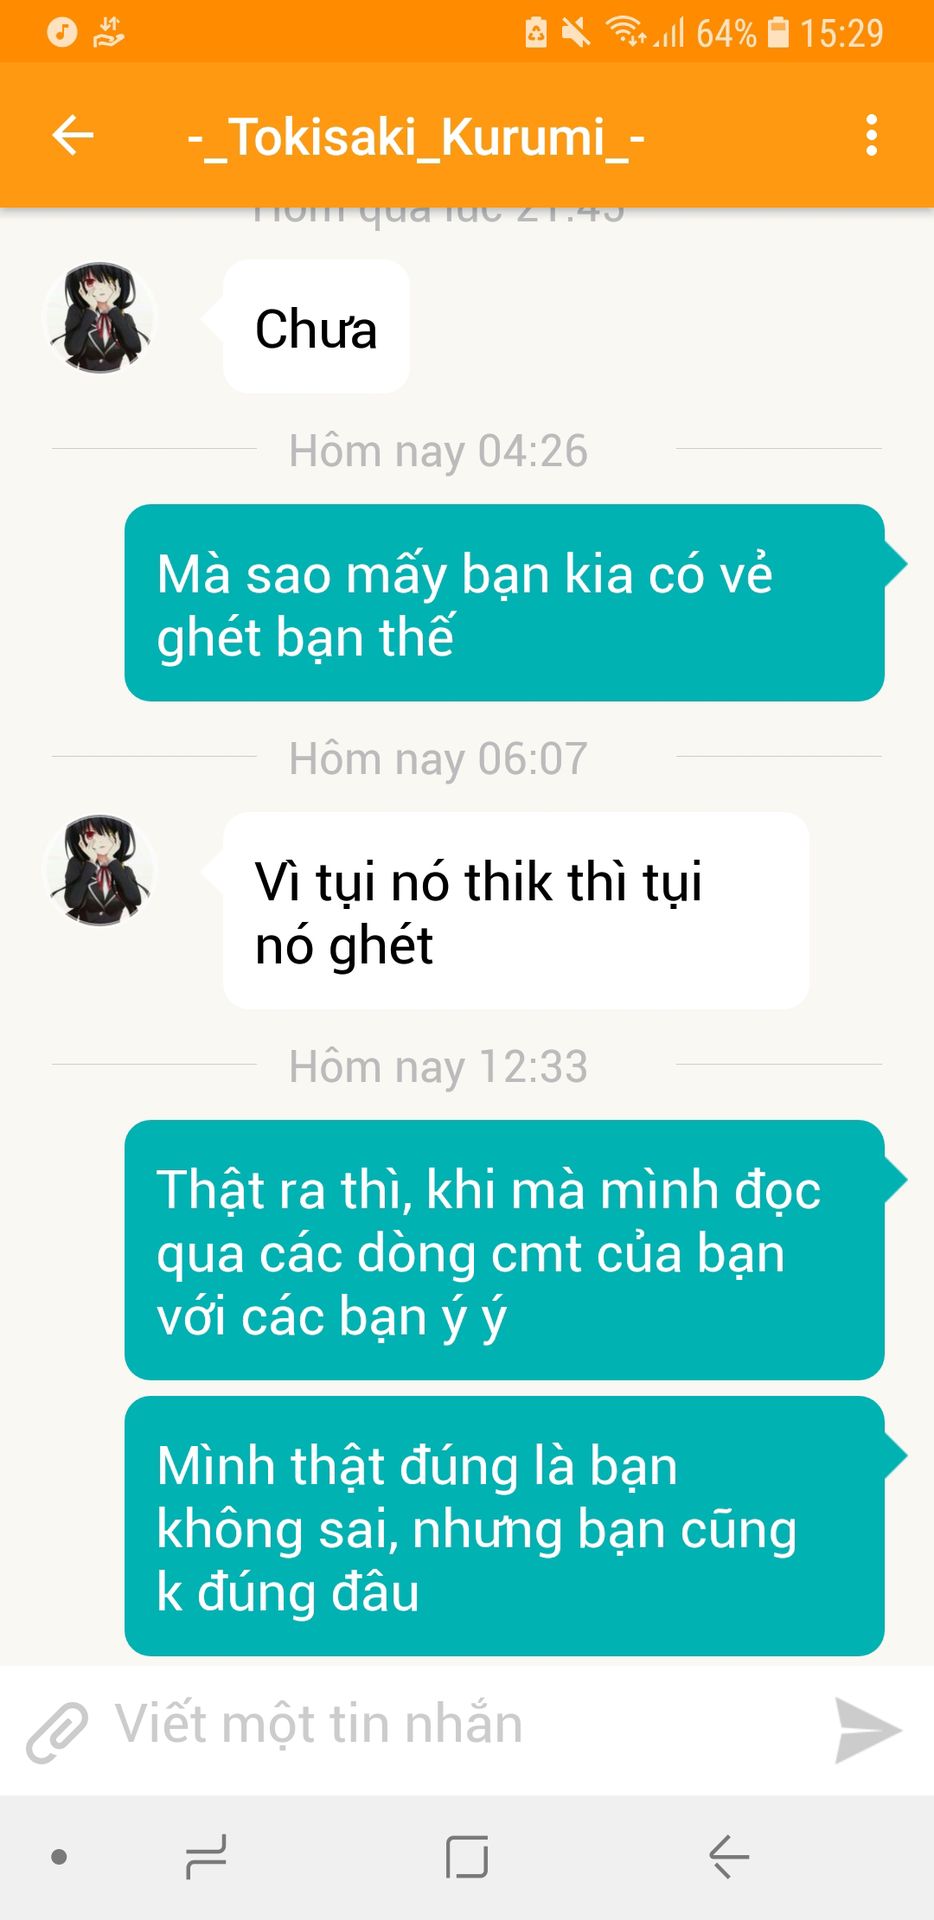Image resolution: width=934 pixels, height=1920 pixels.
Task: Tap the small dot in navigation bar
Action: (x=59, y=1858)
